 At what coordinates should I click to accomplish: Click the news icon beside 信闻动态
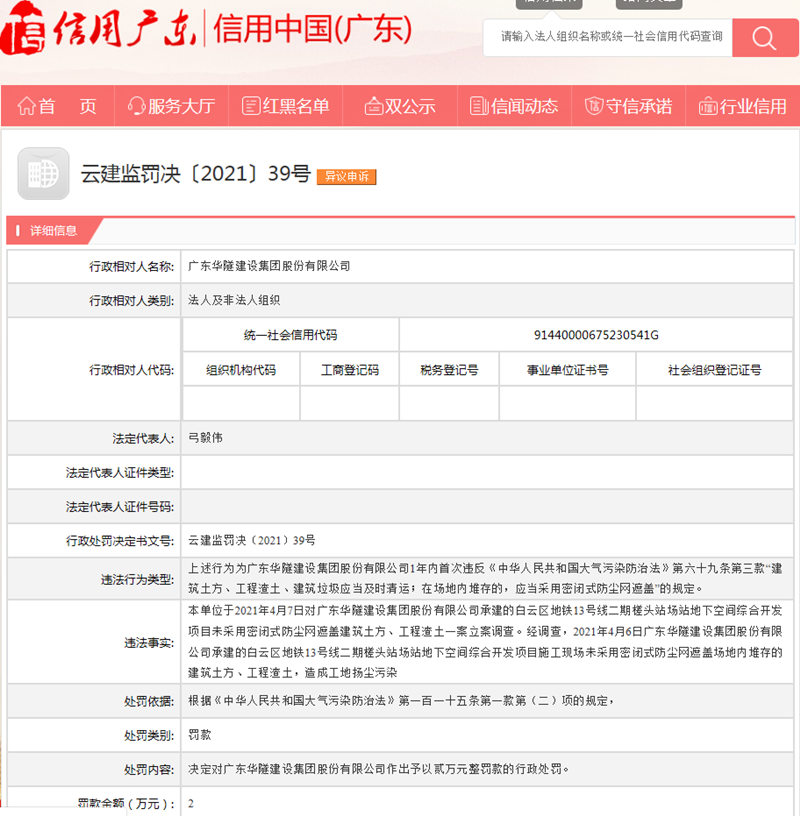pyautogui.click(x=479, y=106)
